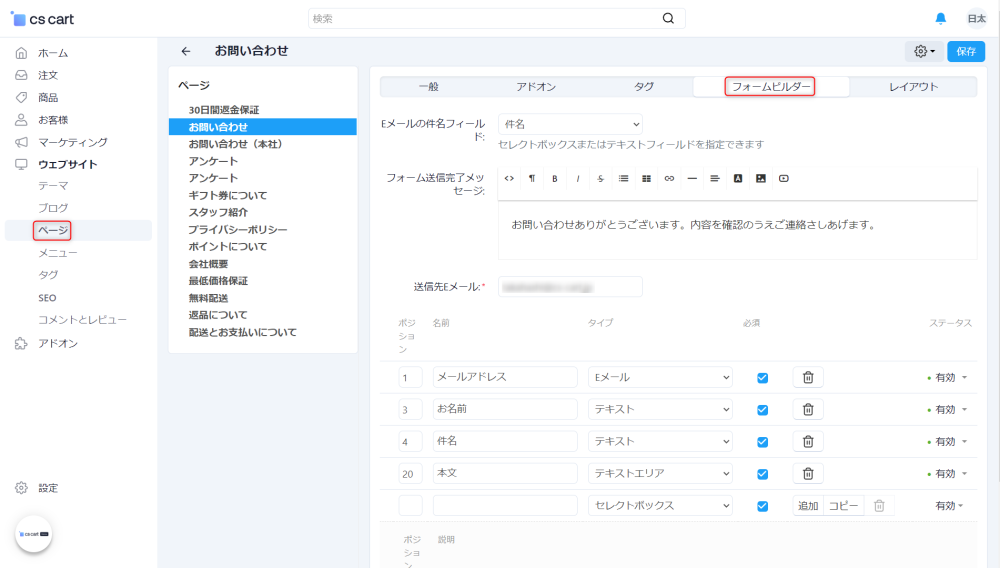This screenshot has height=568, width=1000.
Task: Click コピー on the new field row
Action: tap(843, 506)
